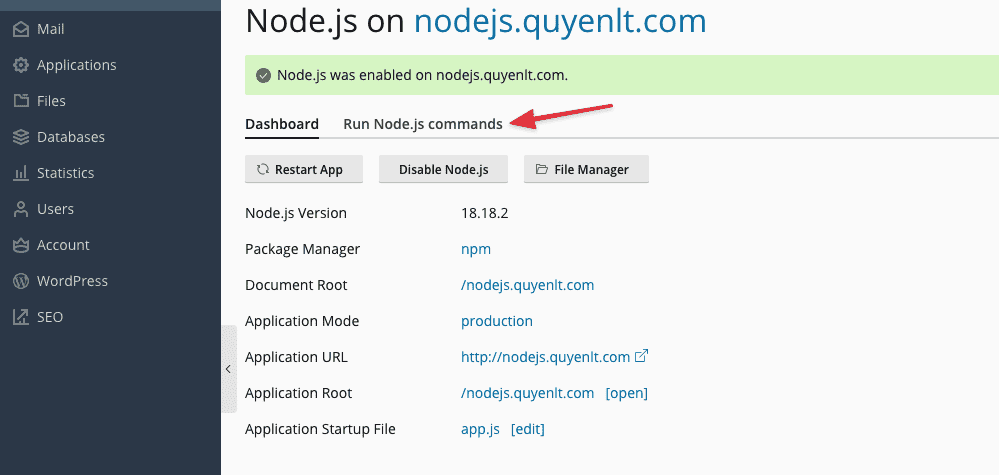Click the WordPress logo icon
999x475 pixels.
[x=20, y=281]
